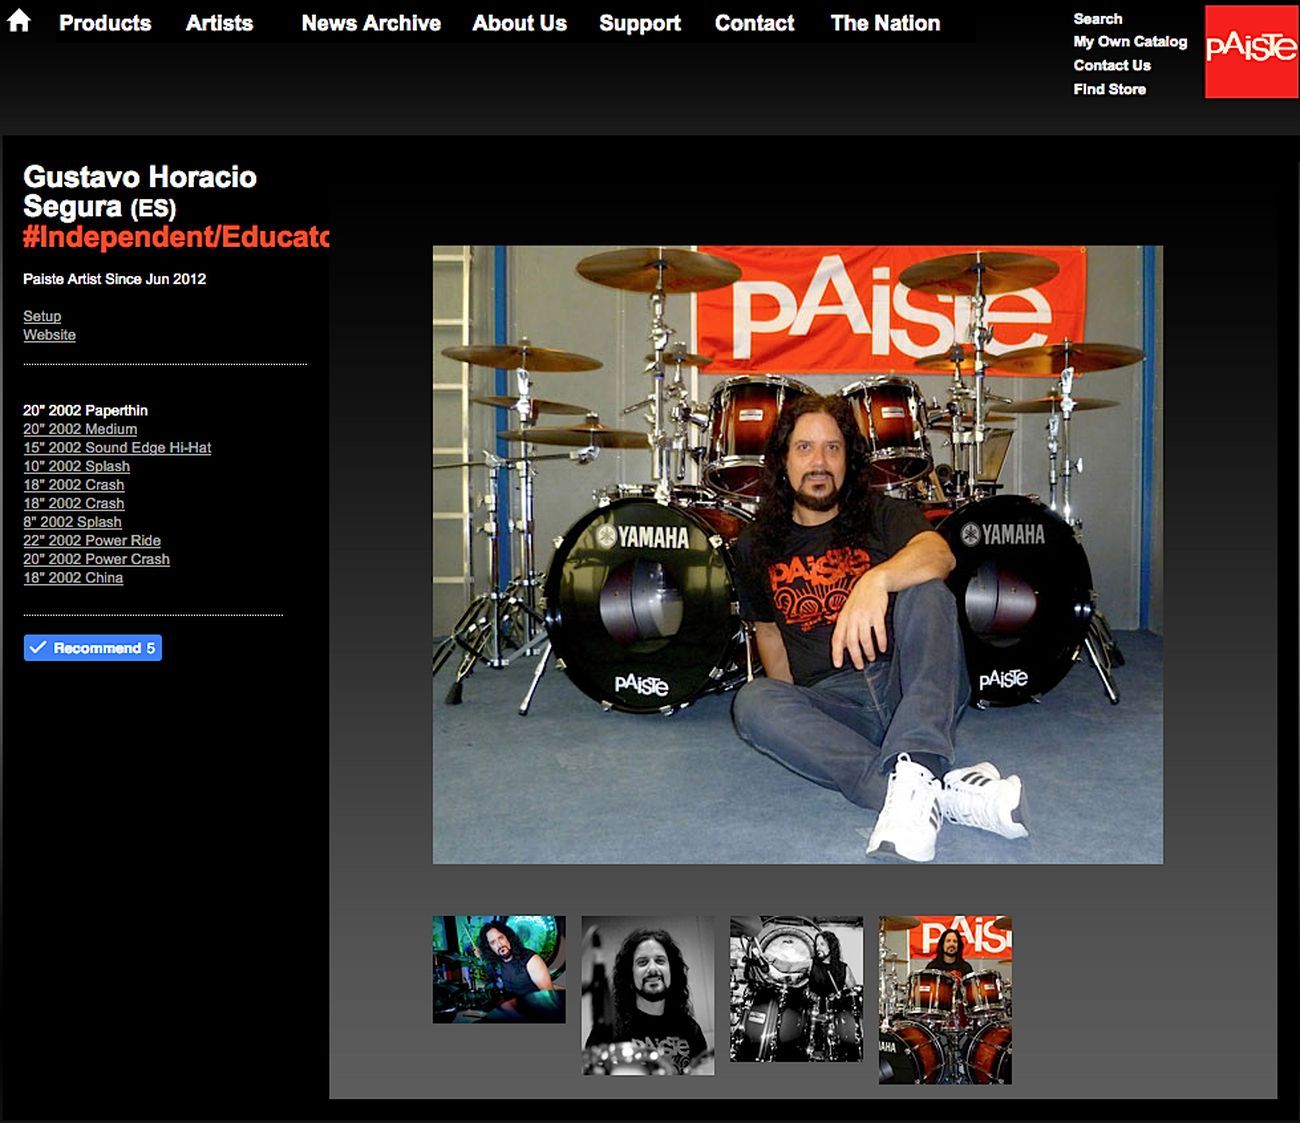
Task: Click the Contact Us header link
Action: tap(1112, 65)
